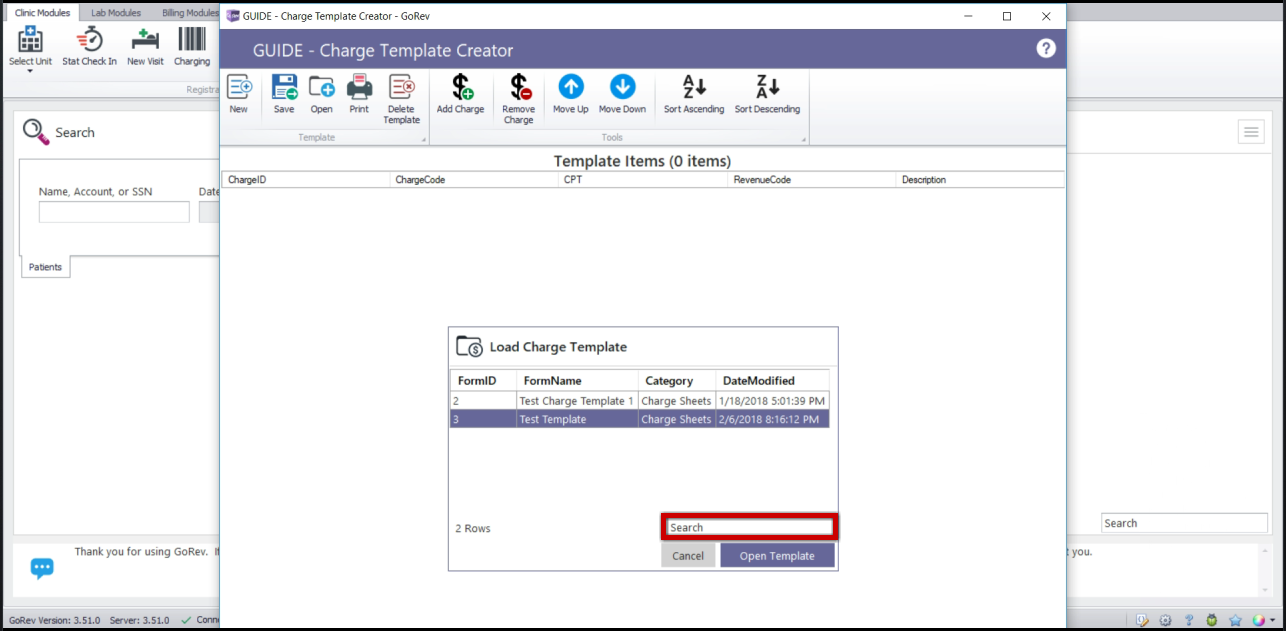
Task: Click the green bug report icon
Action: (1212, 620)
